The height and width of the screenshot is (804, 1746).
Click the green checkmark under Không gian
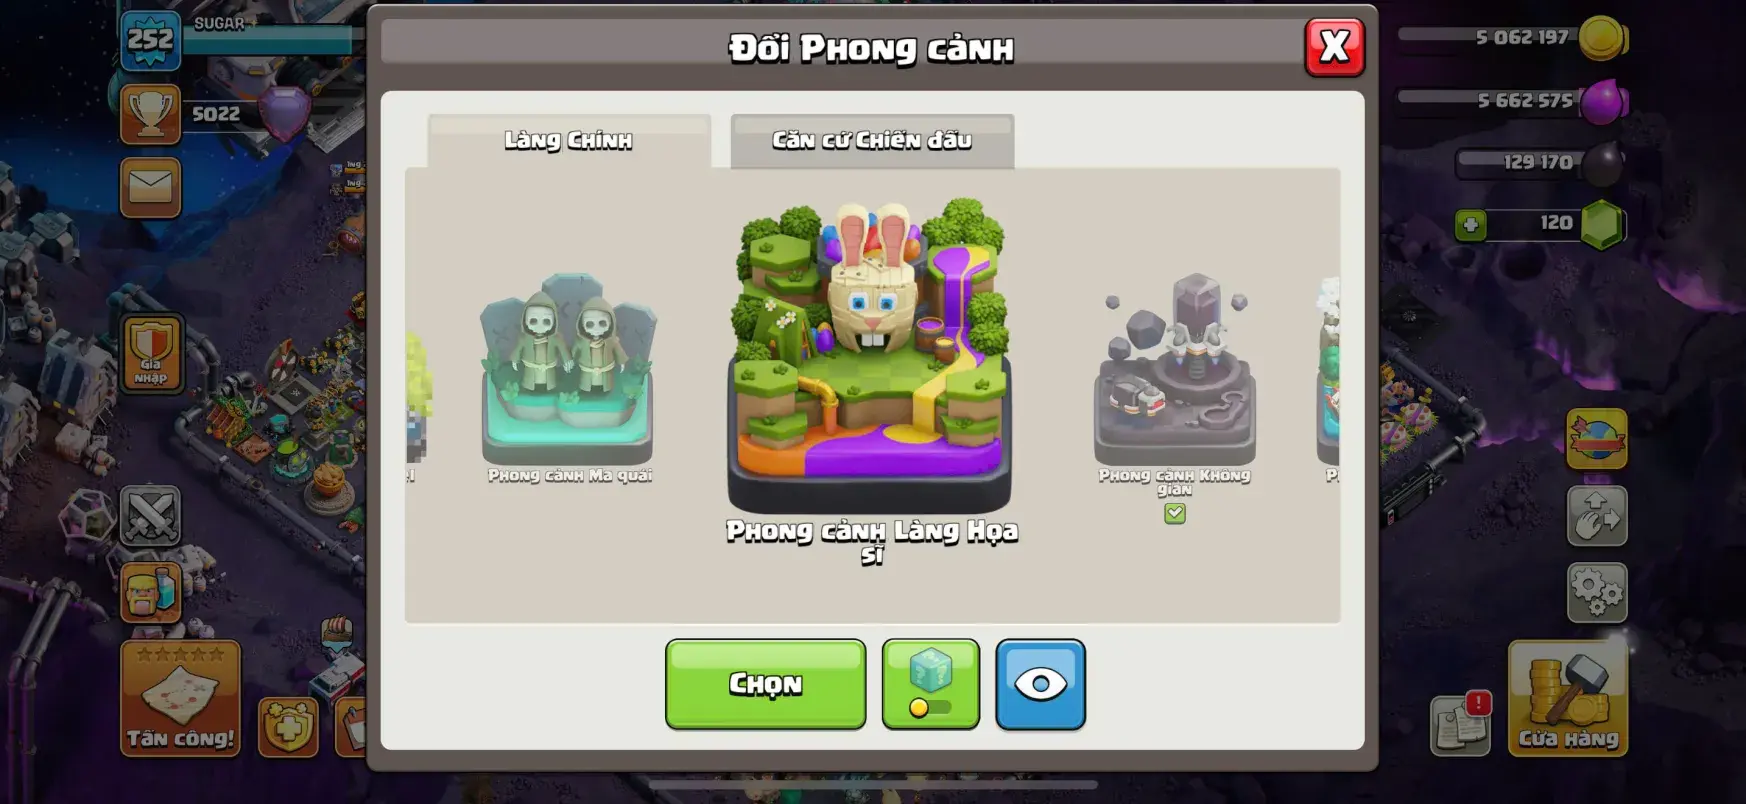[1175, 513]
